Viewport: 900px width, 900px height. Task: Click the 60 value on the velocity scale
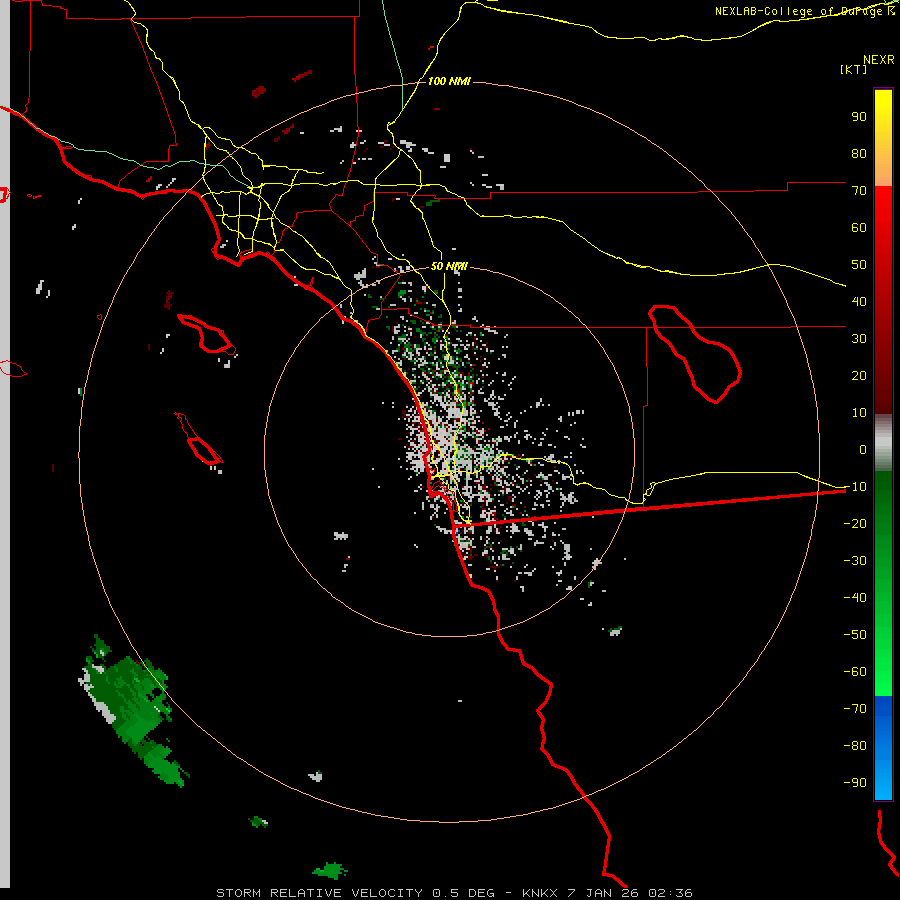(x=859, y=227)
